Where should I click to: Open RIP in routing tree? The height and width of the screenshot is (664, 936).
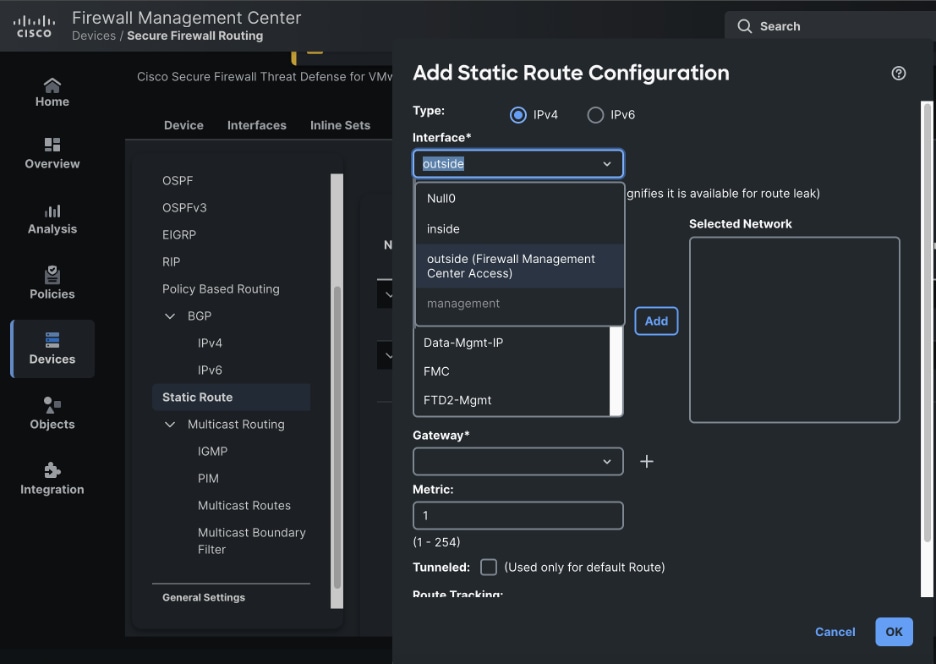(x=171, y=262)
